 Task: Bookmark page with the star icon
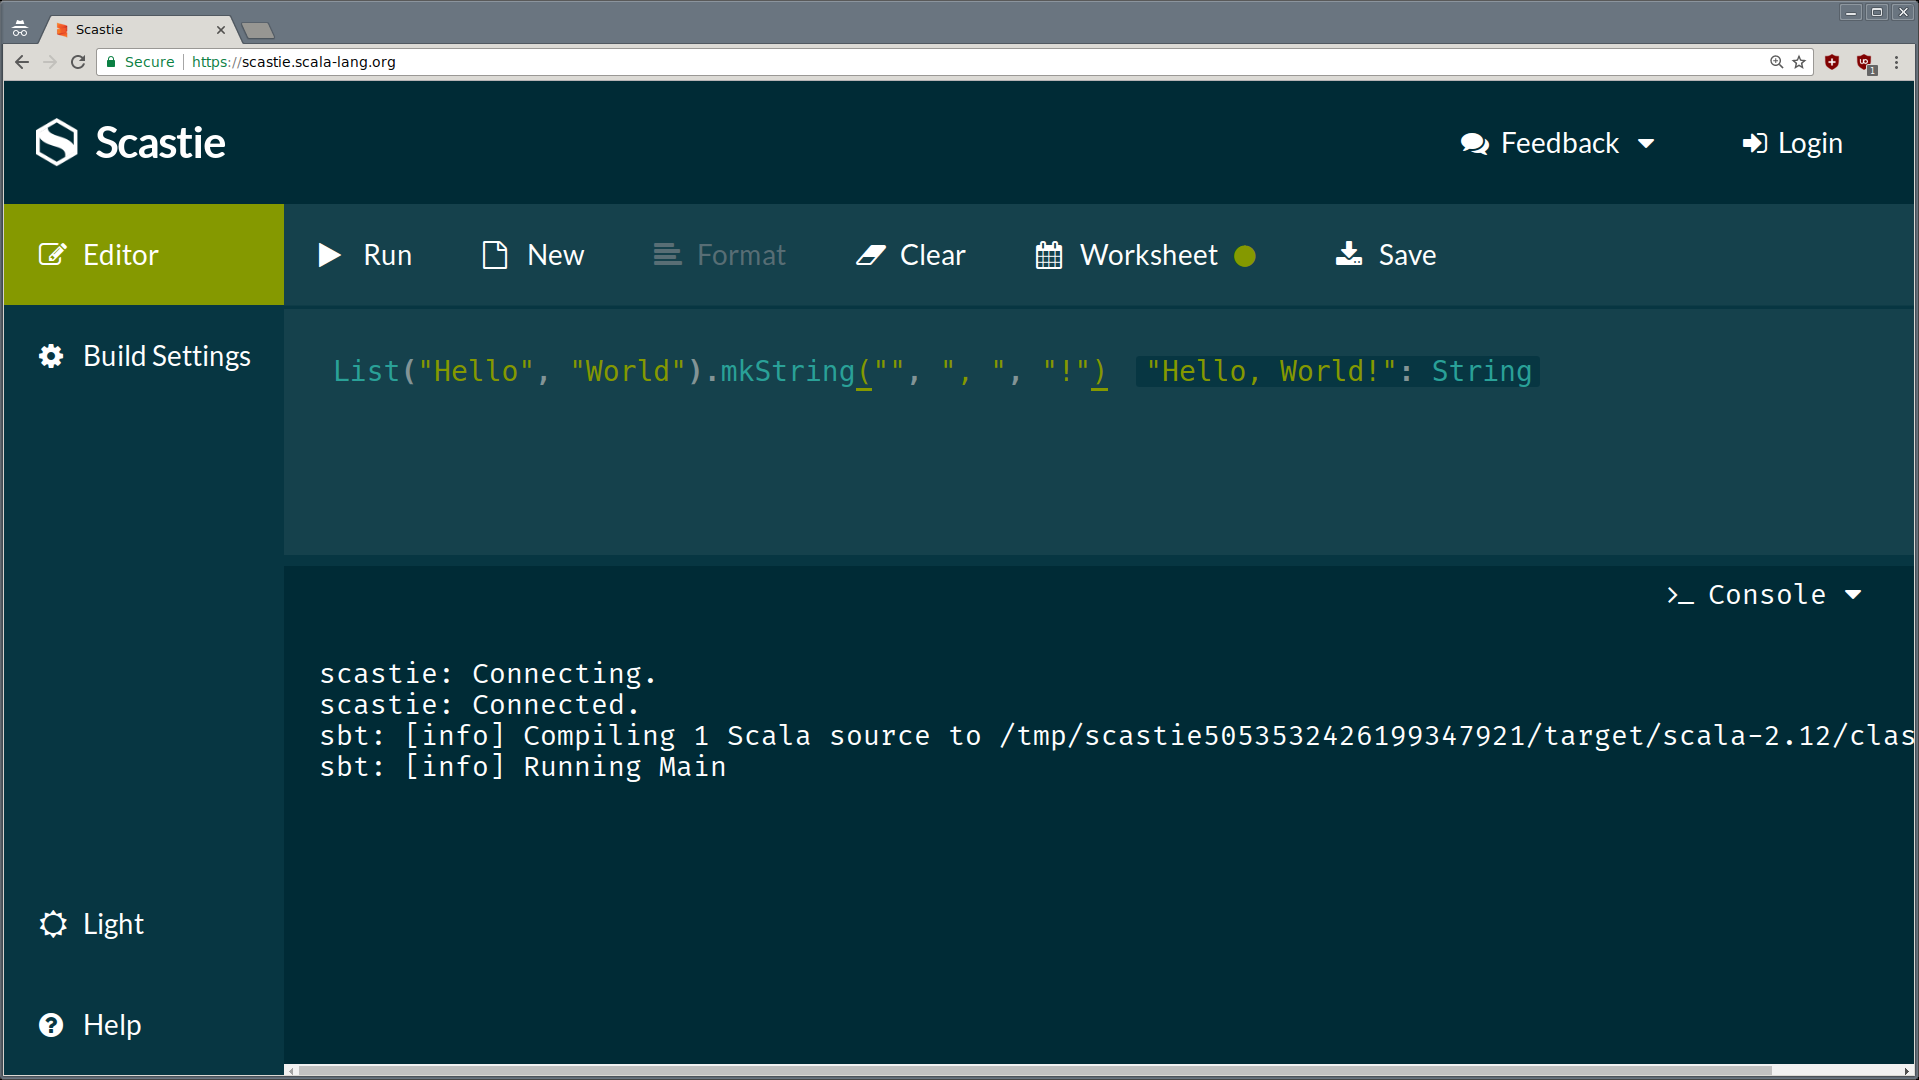click(x=1799, y=62)
